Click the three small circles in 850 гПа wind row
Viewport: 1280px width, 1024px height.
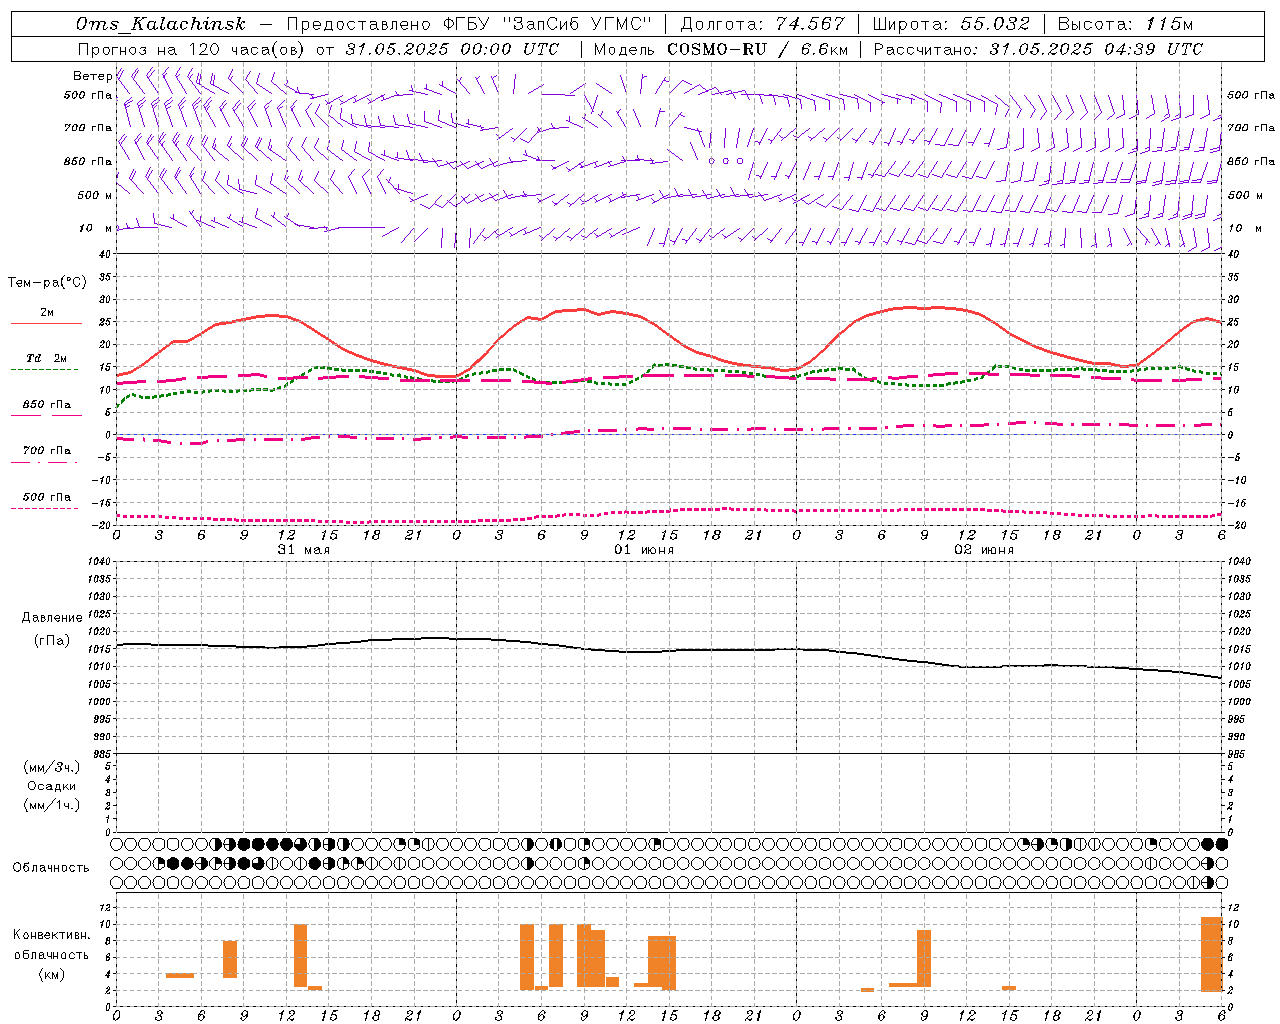(726, 160)
